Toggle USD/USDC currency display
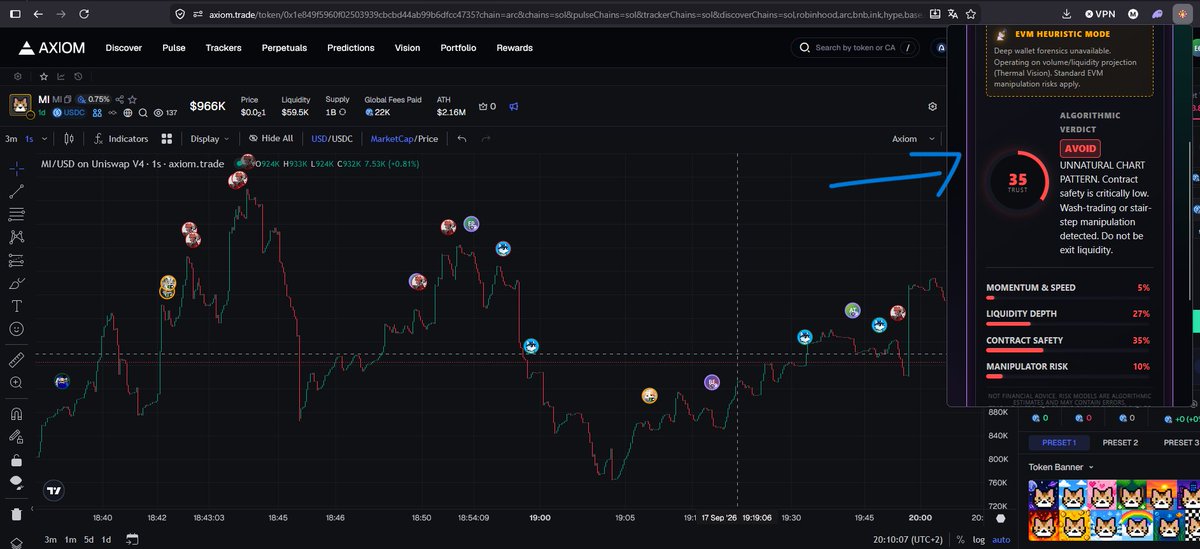This screenshot has height=549, width=1200. tap(332, 139)
